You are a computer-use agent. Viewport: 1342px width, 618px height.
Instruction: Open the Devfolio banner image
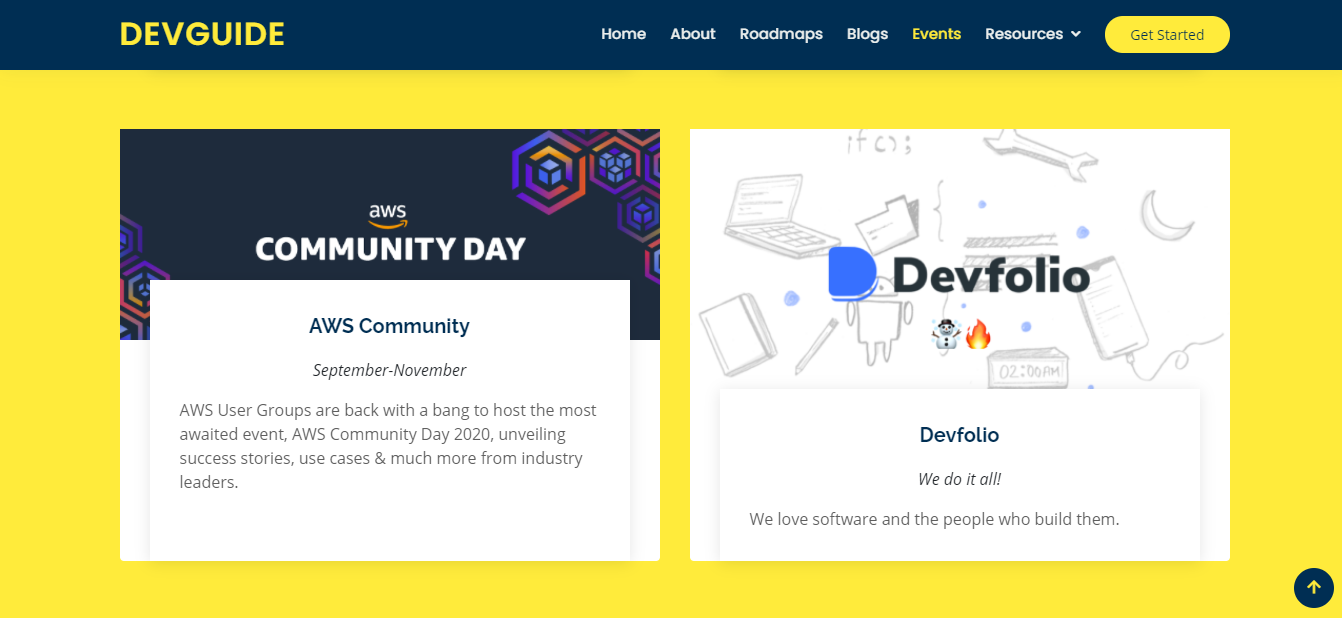960,258
